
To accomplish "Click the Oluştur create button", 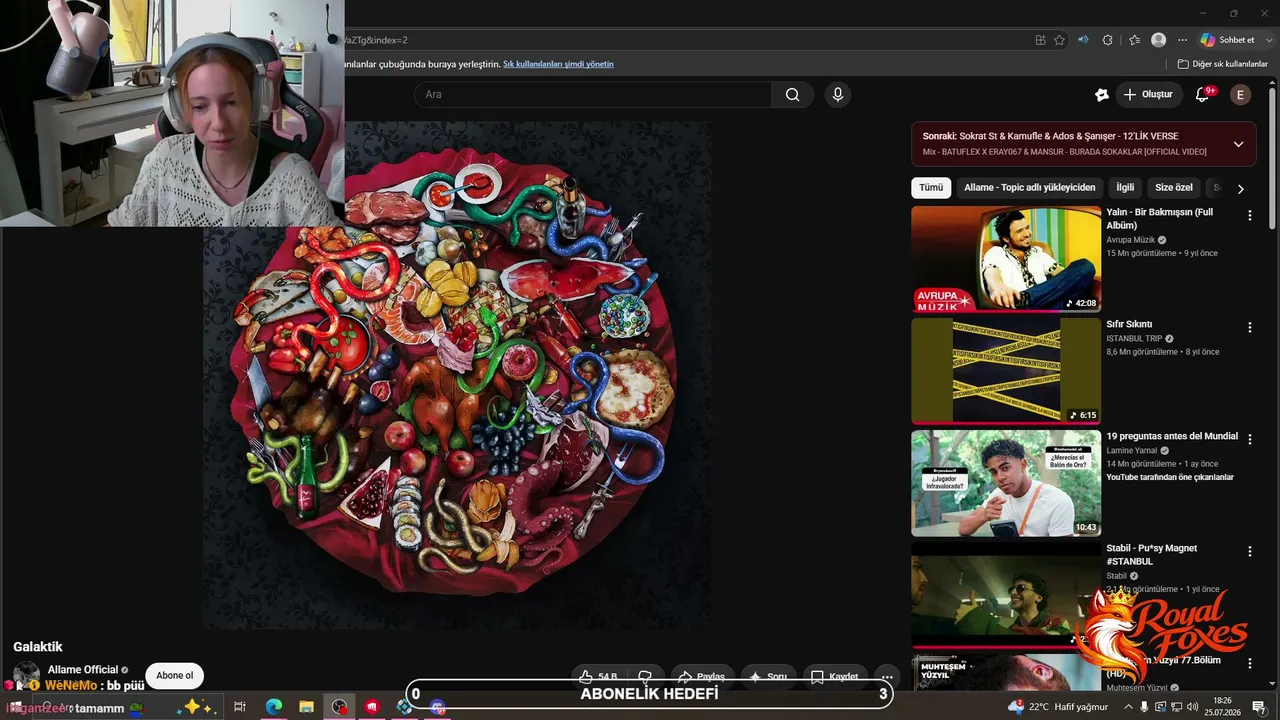I will click(x=1148, y=94).
